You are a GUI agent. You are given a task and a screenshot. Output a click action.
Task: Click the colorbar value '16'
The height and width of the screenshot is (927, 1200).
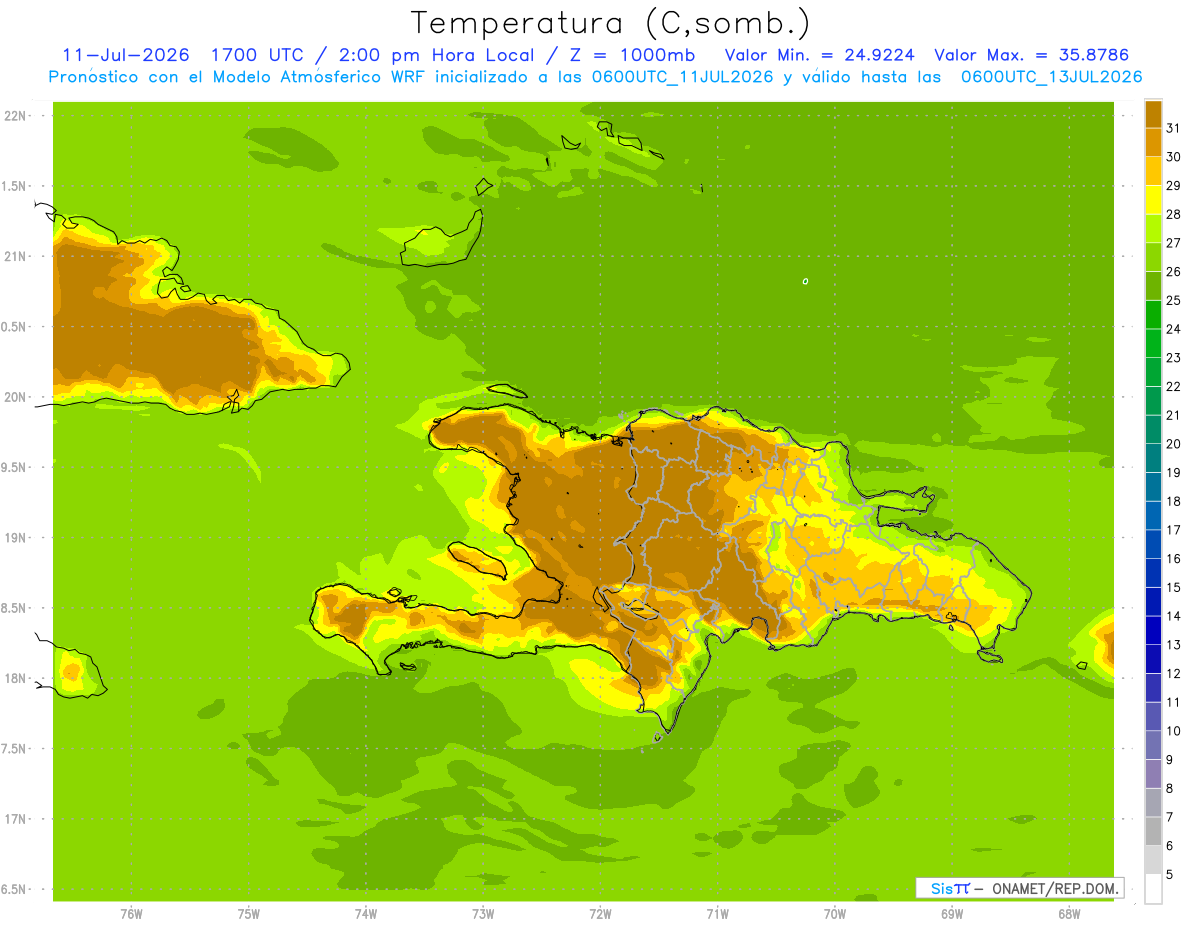click(x=1173, y=559)
